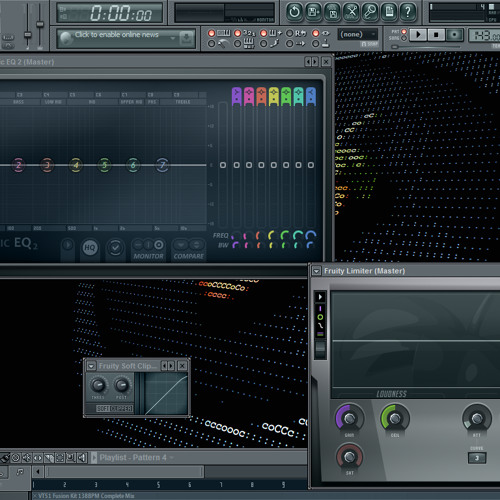Select band 7 token on the EQ graph
Screen dimensions: 500x500
pyautogui.click(x=162, y=165)
